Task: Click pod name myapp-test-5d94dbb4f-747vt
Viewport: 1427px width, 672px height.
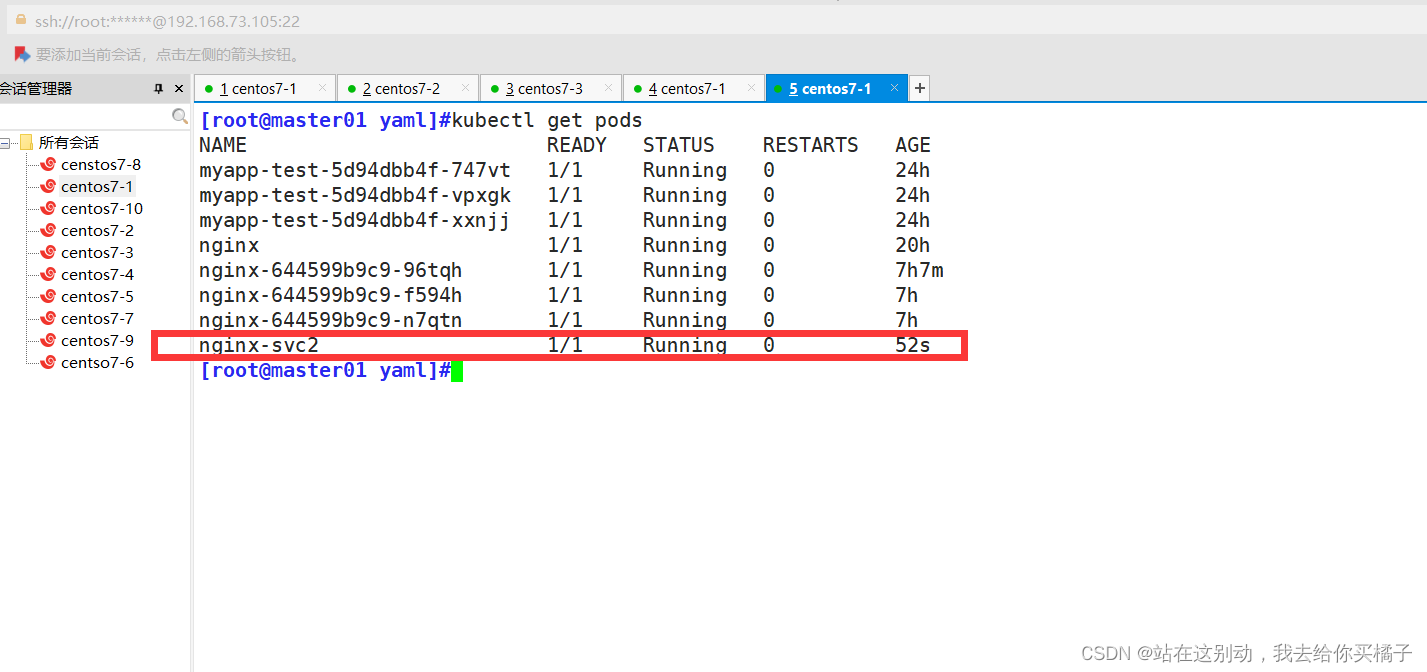Action: point(355,170)
